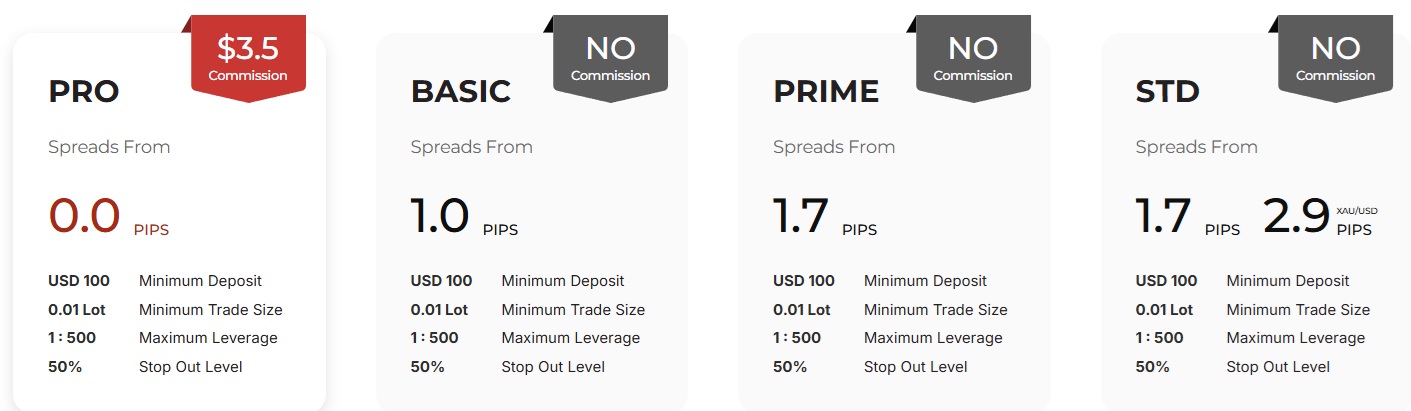This screenshot has width=1411, height=411.
Task: Click the 1.7 PIPS spread on STD
Action: tap(1188, 216)
